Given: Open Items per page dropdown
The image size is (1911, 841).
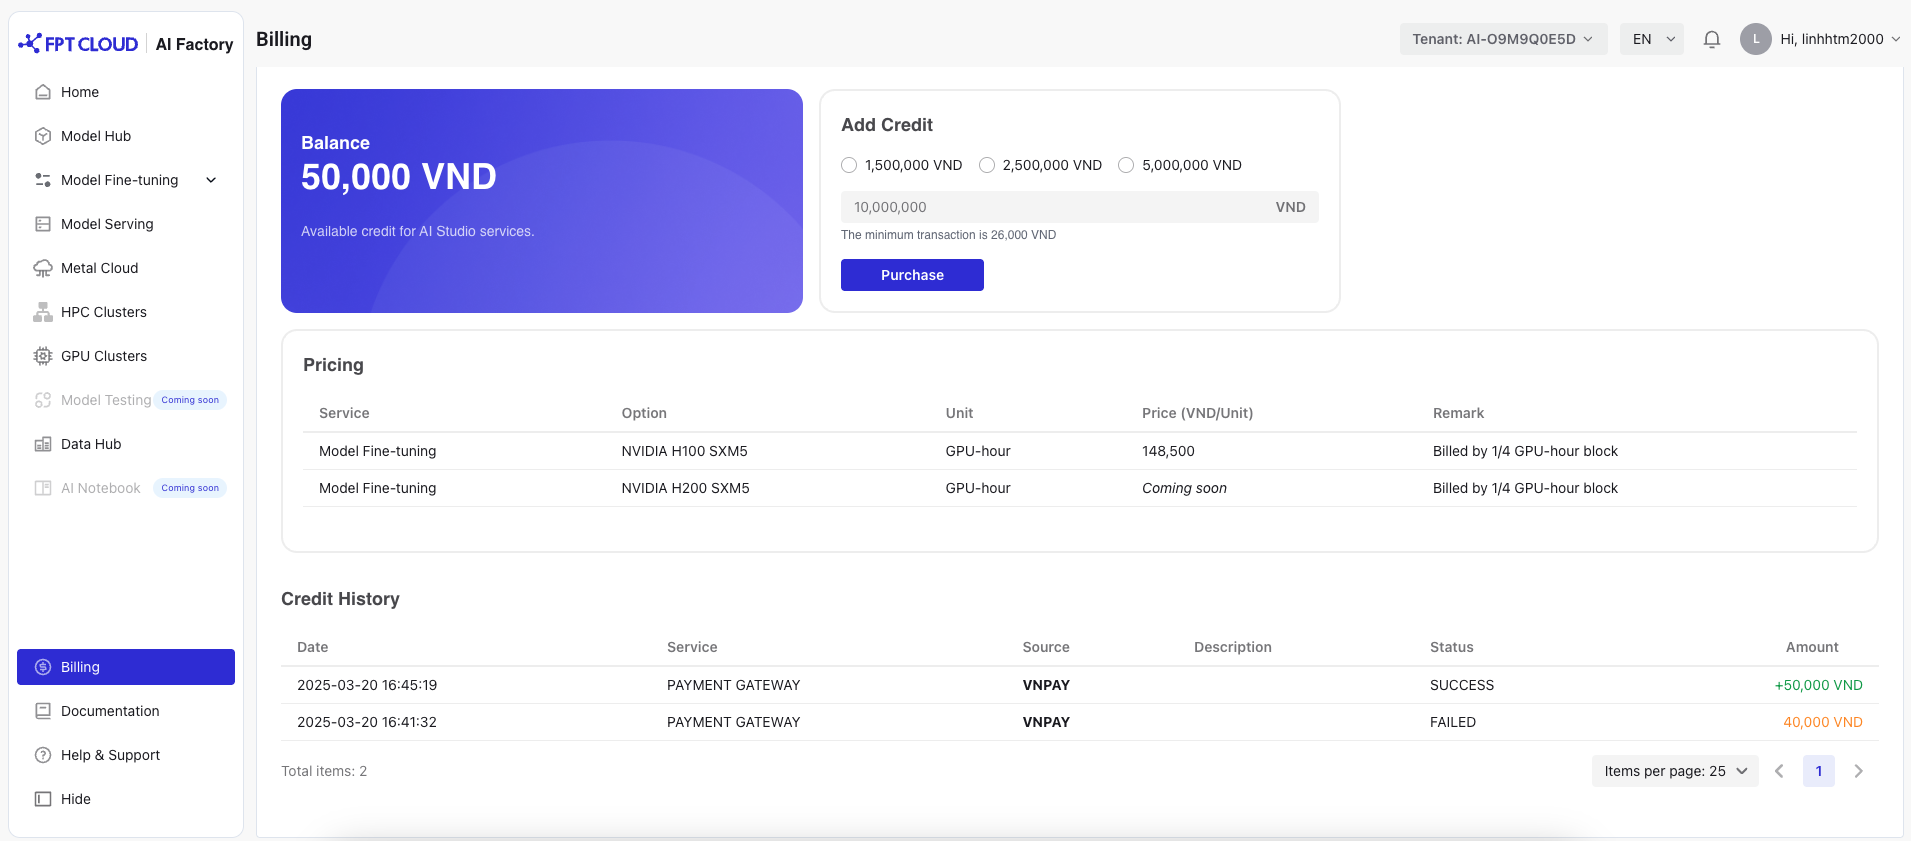Looking at the screenshot, I should coord(1675,771).
